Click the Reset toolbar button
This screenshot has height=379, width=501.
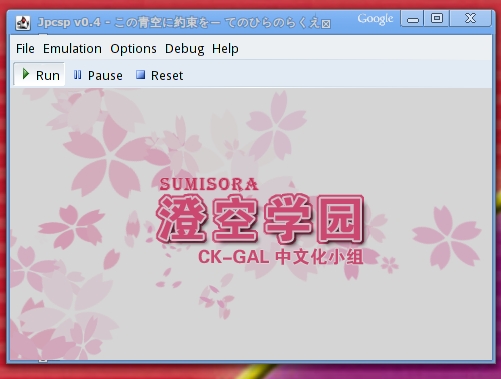pos(159,75)
